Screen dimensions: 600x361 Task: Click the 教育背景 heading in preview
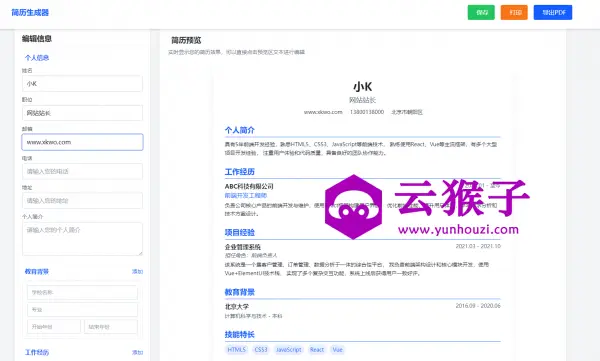240,292
